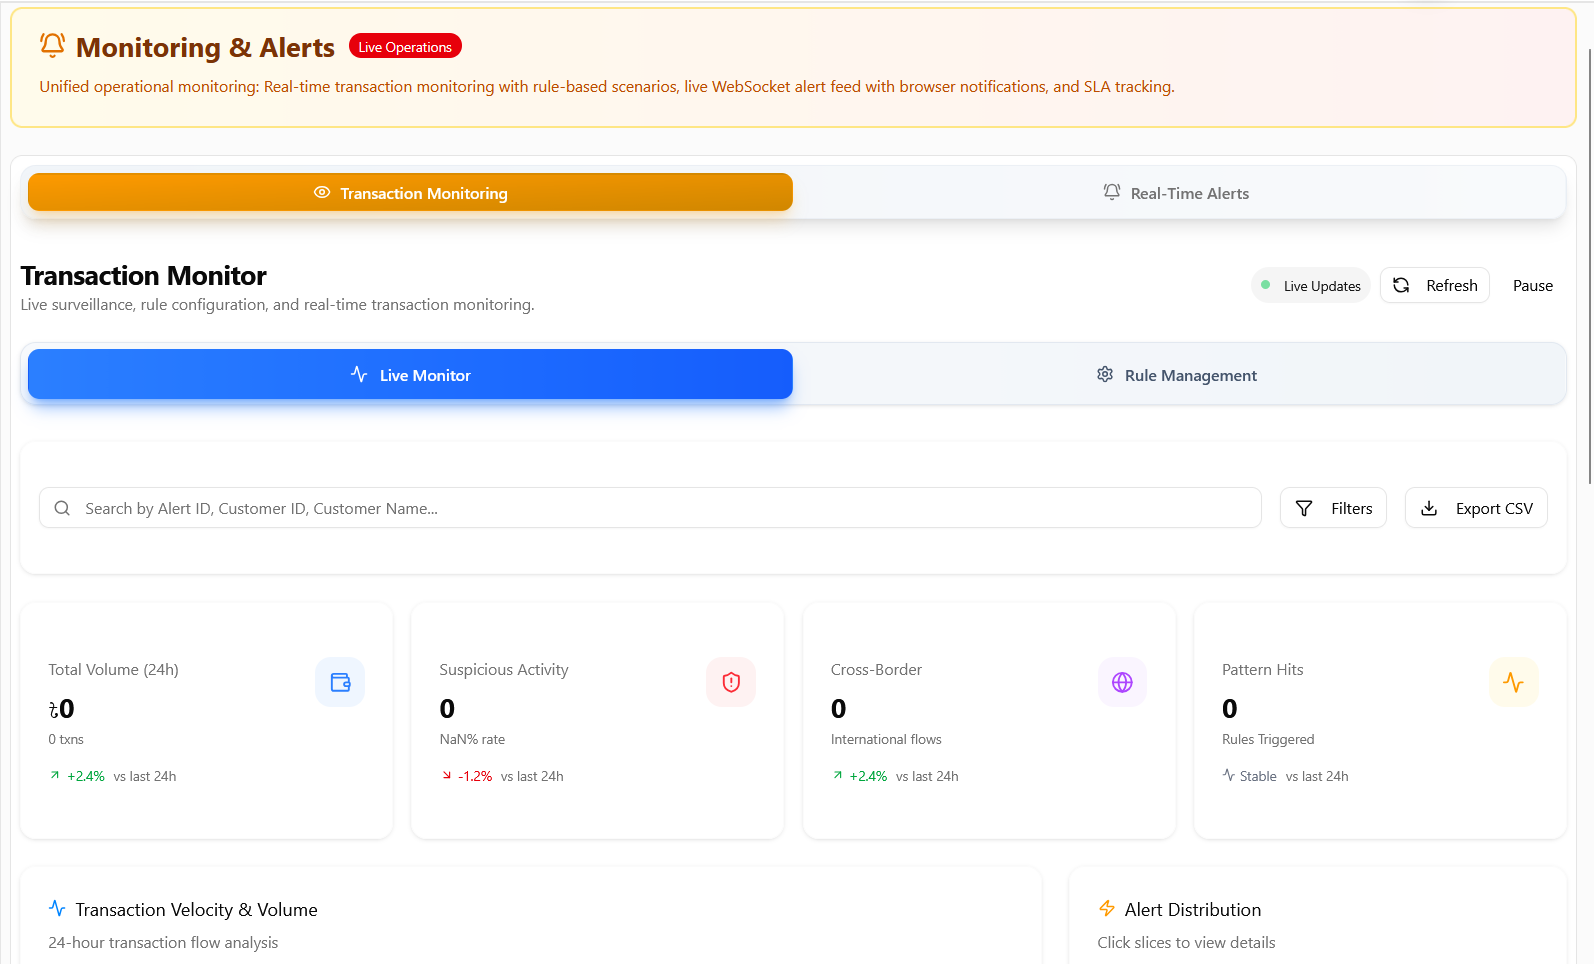Toggle the Live Updates indicator
1594x964 pixels.
click(1311, 286)
